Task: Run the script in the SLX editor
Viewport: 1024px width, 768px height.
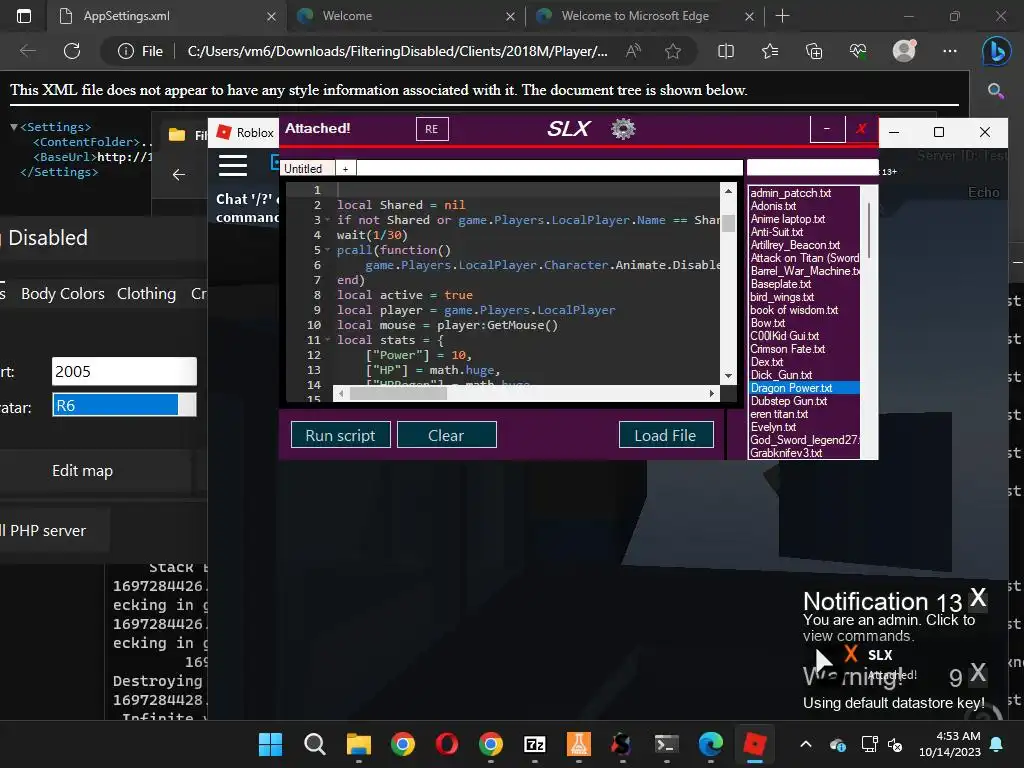Action: point(340,435)
